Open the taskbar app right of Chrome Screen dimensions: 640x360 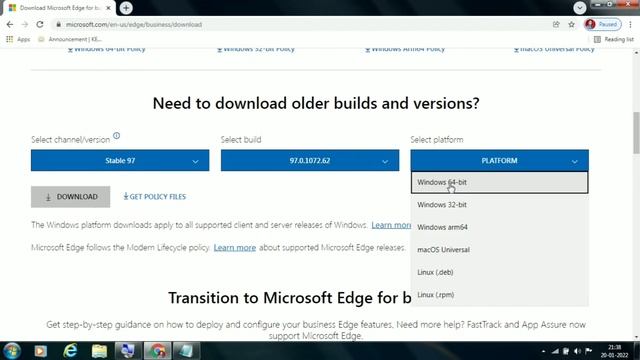click(x=187, y=351)
